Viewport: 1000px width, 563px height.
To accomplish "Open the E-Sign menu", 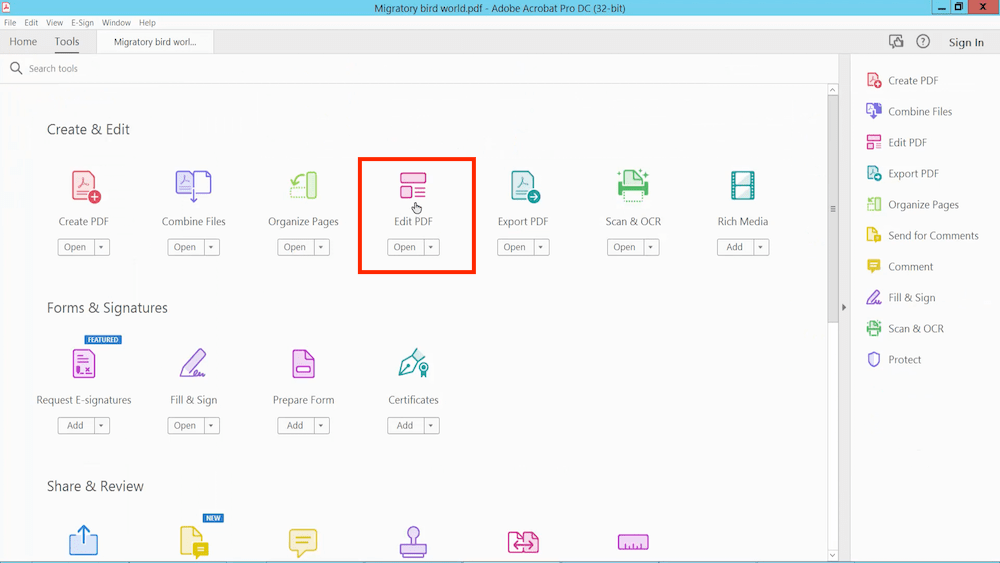I will 82,22.
